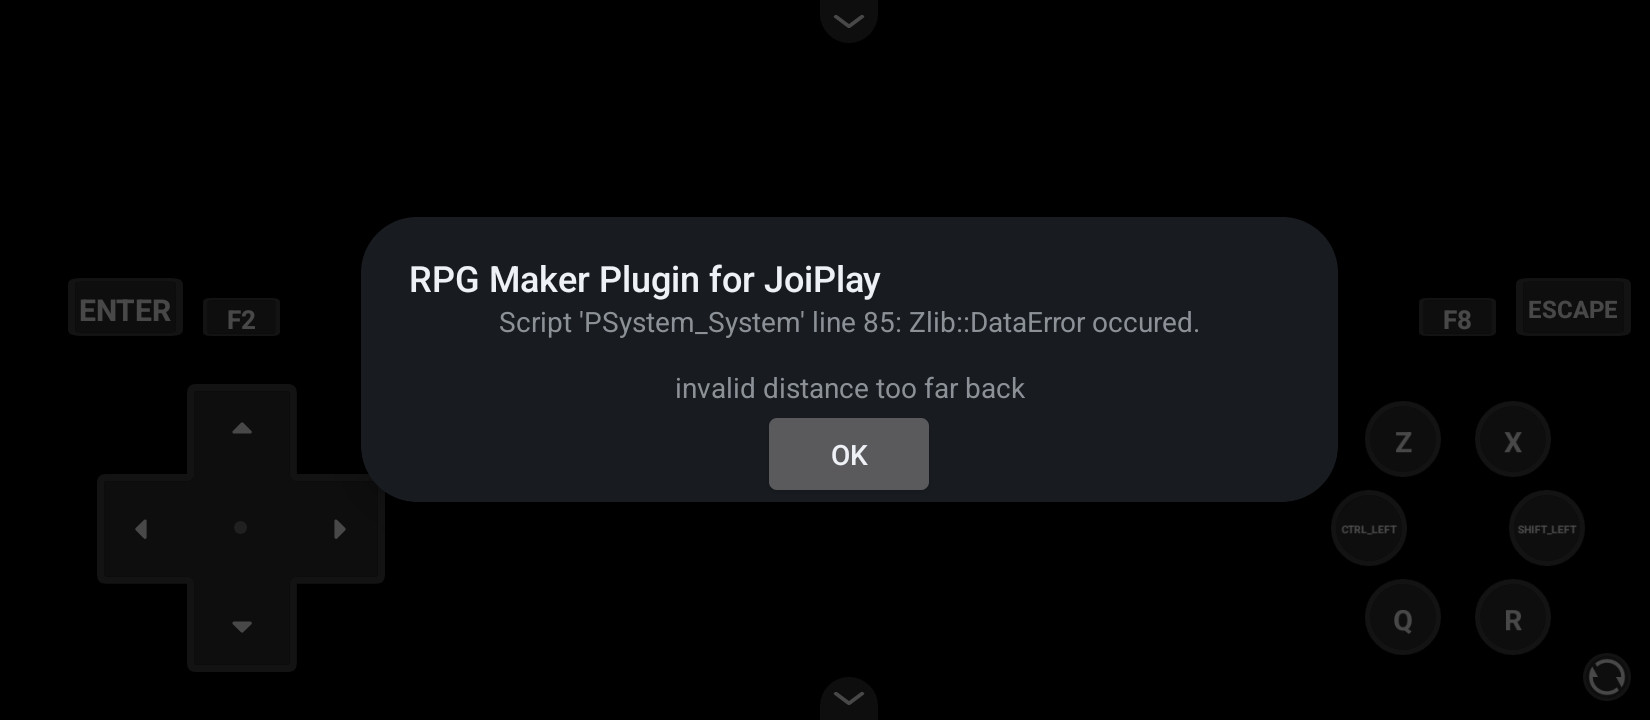Tap the SHIFT_LEFT round button

1547,528
